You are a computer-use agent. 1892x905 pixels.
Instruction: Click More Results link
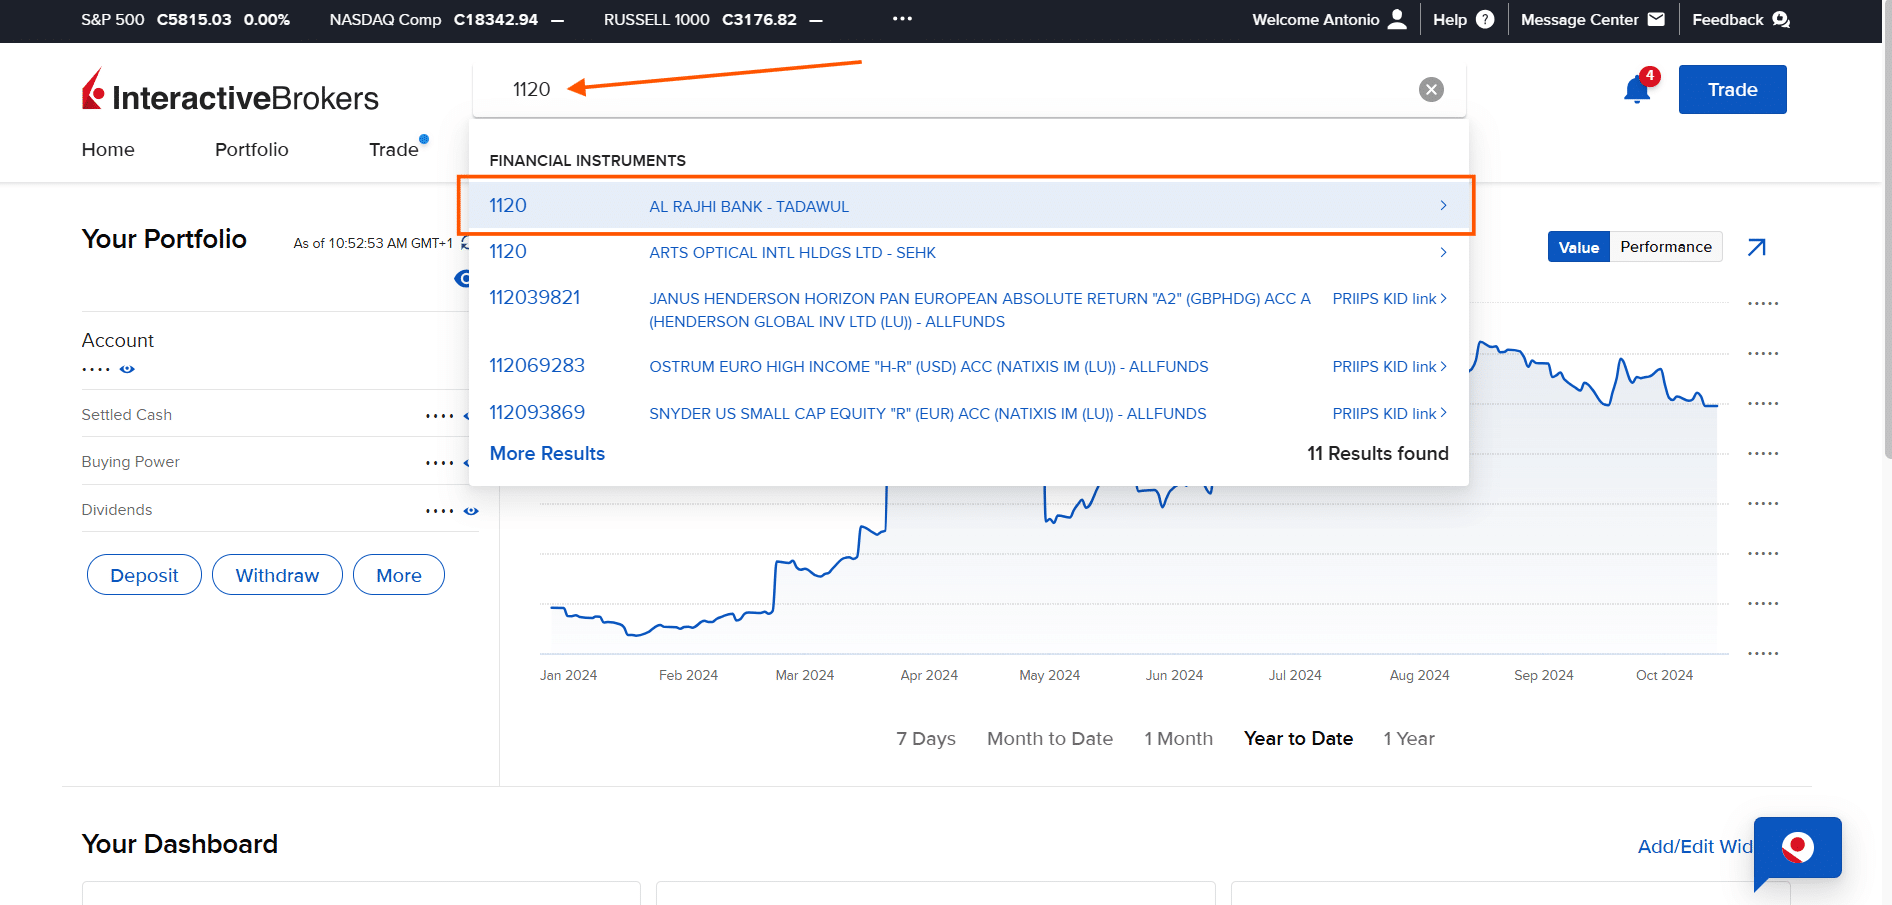click(547, 453)
